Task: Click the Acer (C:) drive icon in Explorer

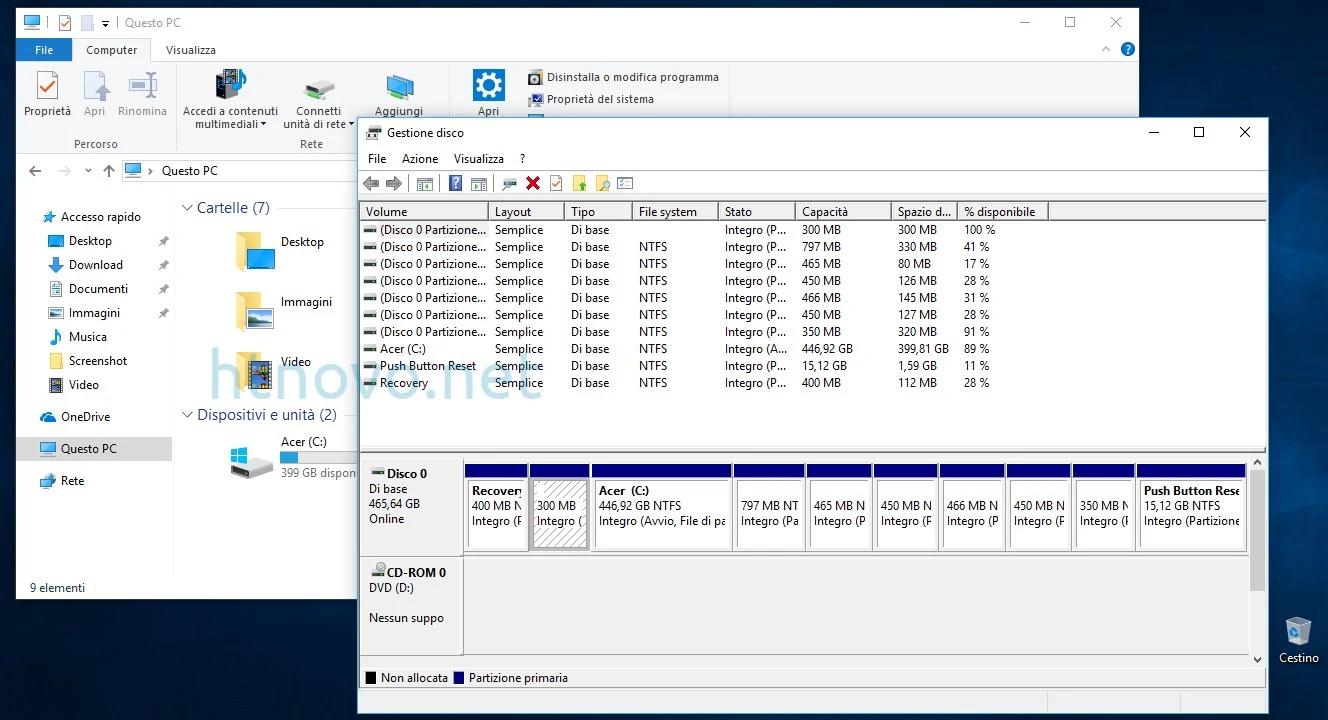Action: [251, 461]
